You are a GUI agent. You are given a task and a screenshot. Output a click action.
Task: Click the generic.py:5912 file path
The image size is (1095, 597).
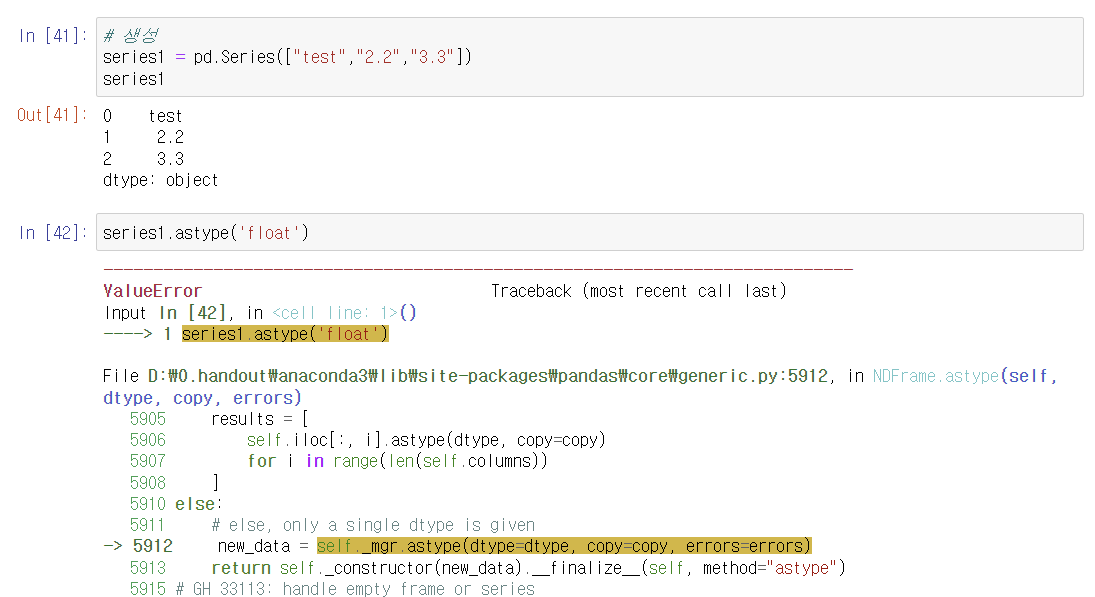point(487,376)
